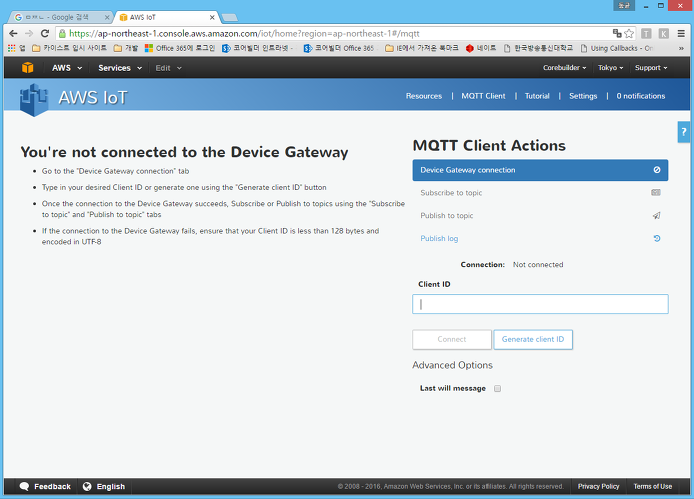Open MQTT Client in the IoT header
This screenshot has width=694, height=499.
[483, 96]
